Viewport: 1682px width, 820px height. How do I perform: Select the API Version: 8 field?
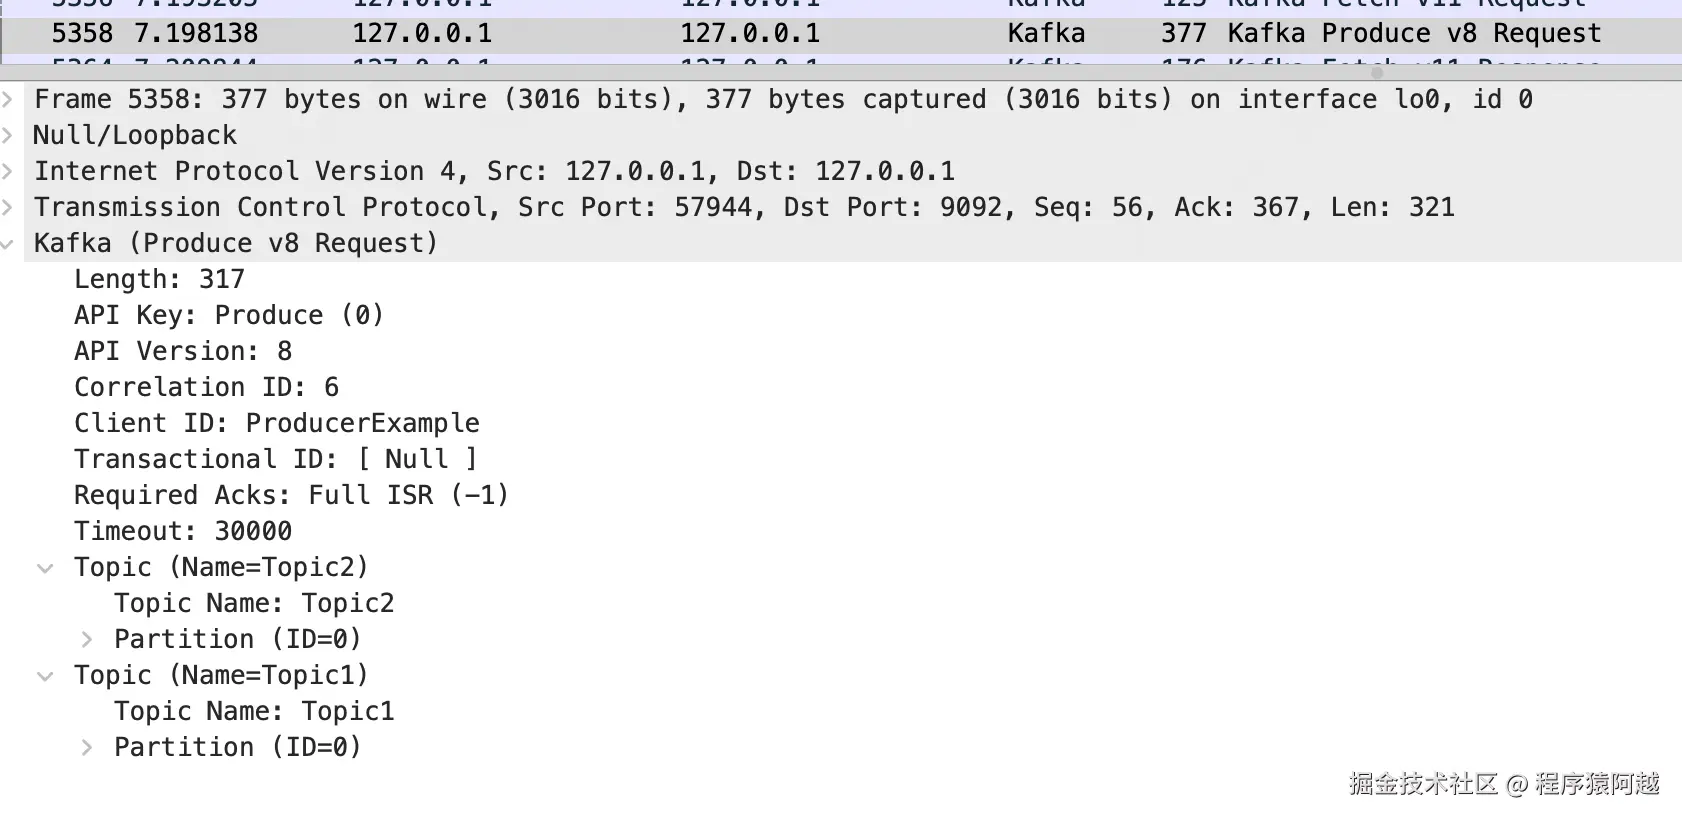tap(183, 351)
